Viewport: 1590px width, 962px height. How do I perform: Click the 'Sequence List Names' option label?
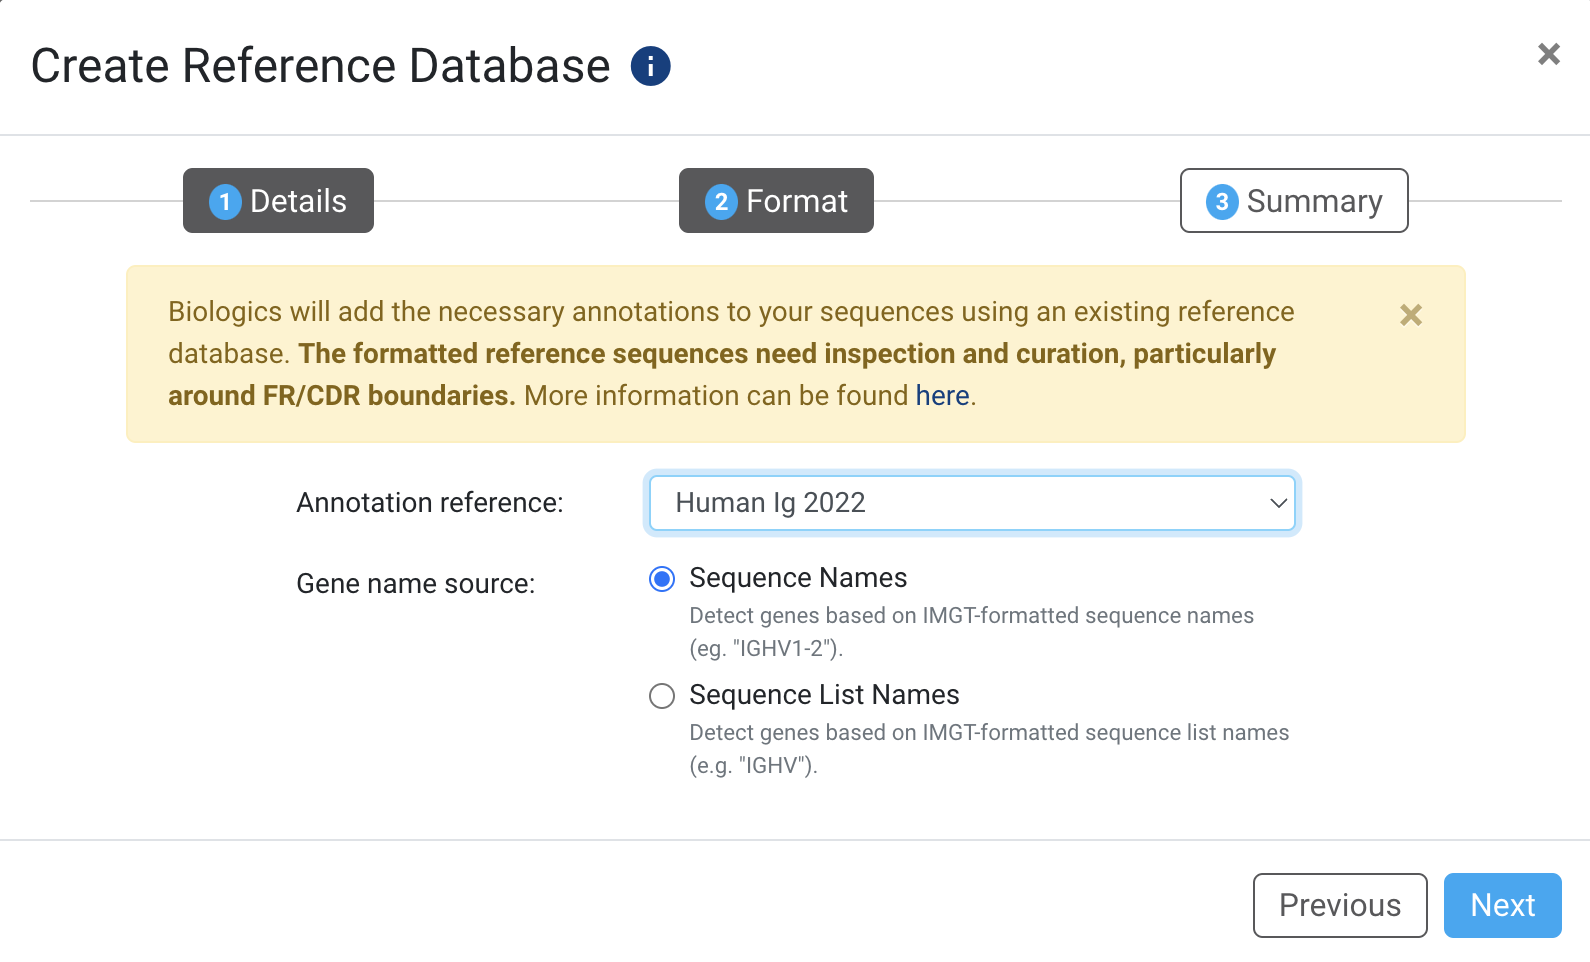(824, 695)
